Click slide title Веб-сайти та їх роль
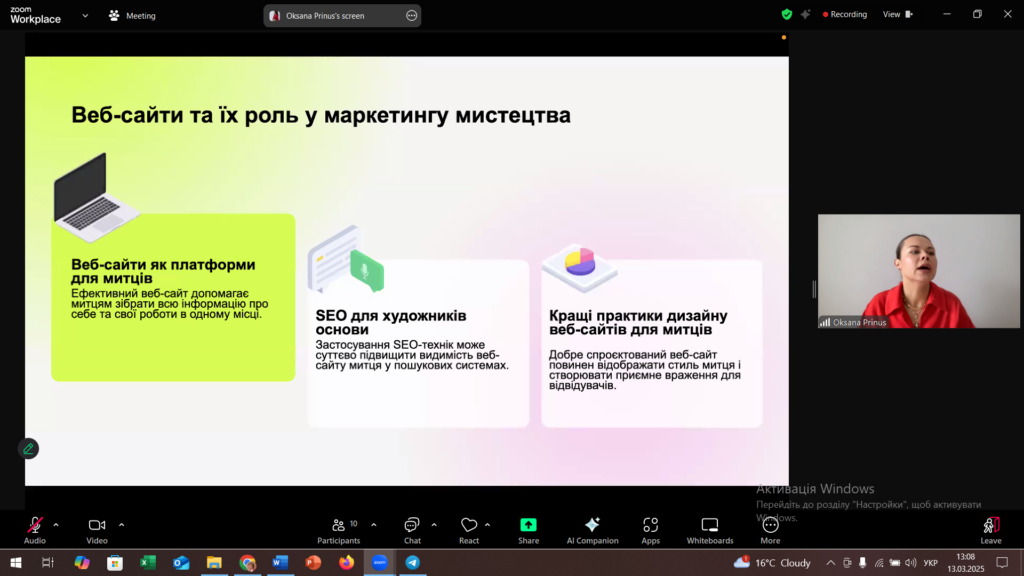1024x576 pixels. pyautogui.click(x=321, y=115)
